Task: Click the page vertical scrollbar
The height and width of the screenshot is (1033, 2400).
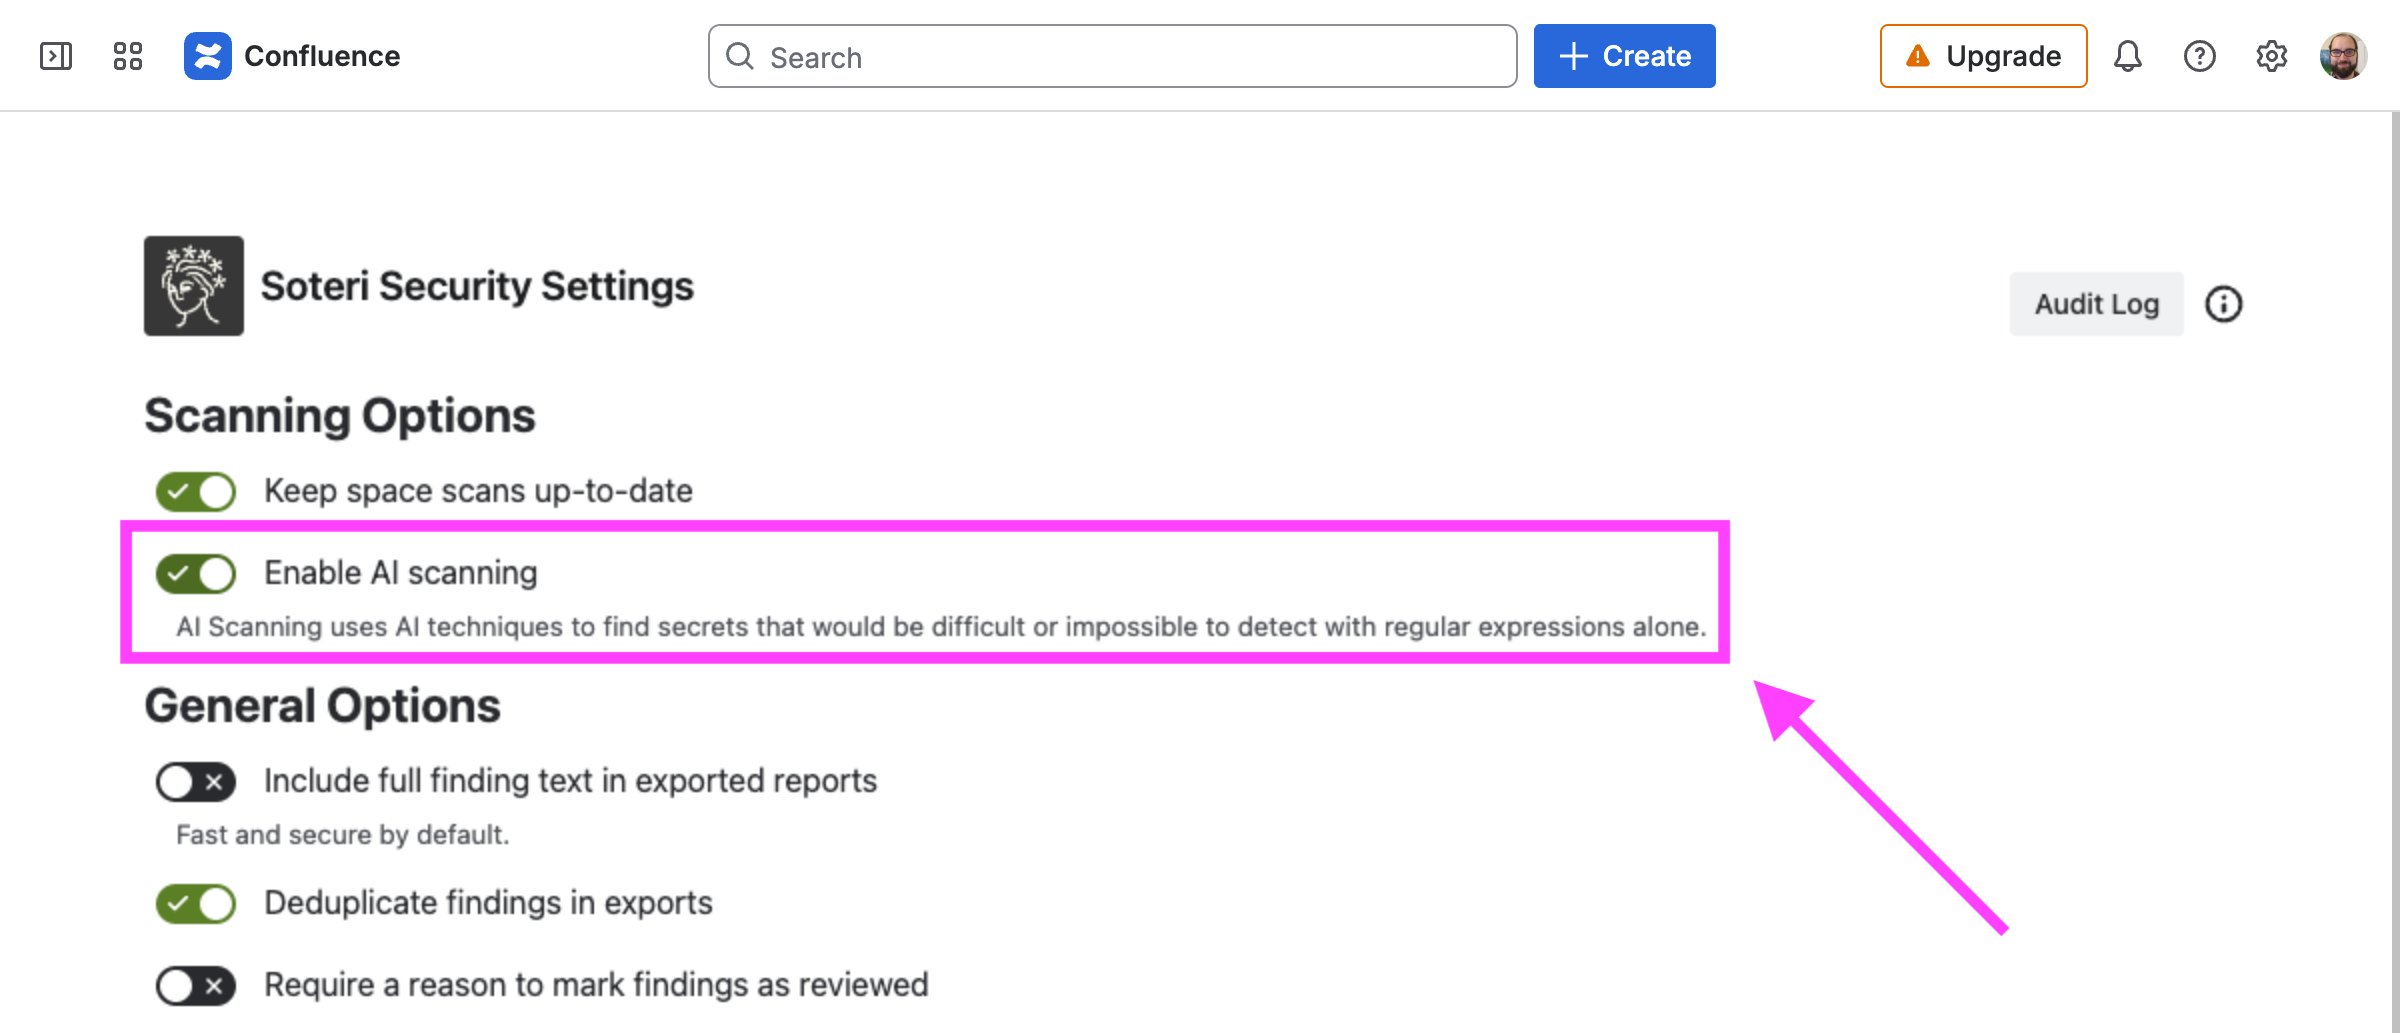Action: click(x=2394, y=572)
